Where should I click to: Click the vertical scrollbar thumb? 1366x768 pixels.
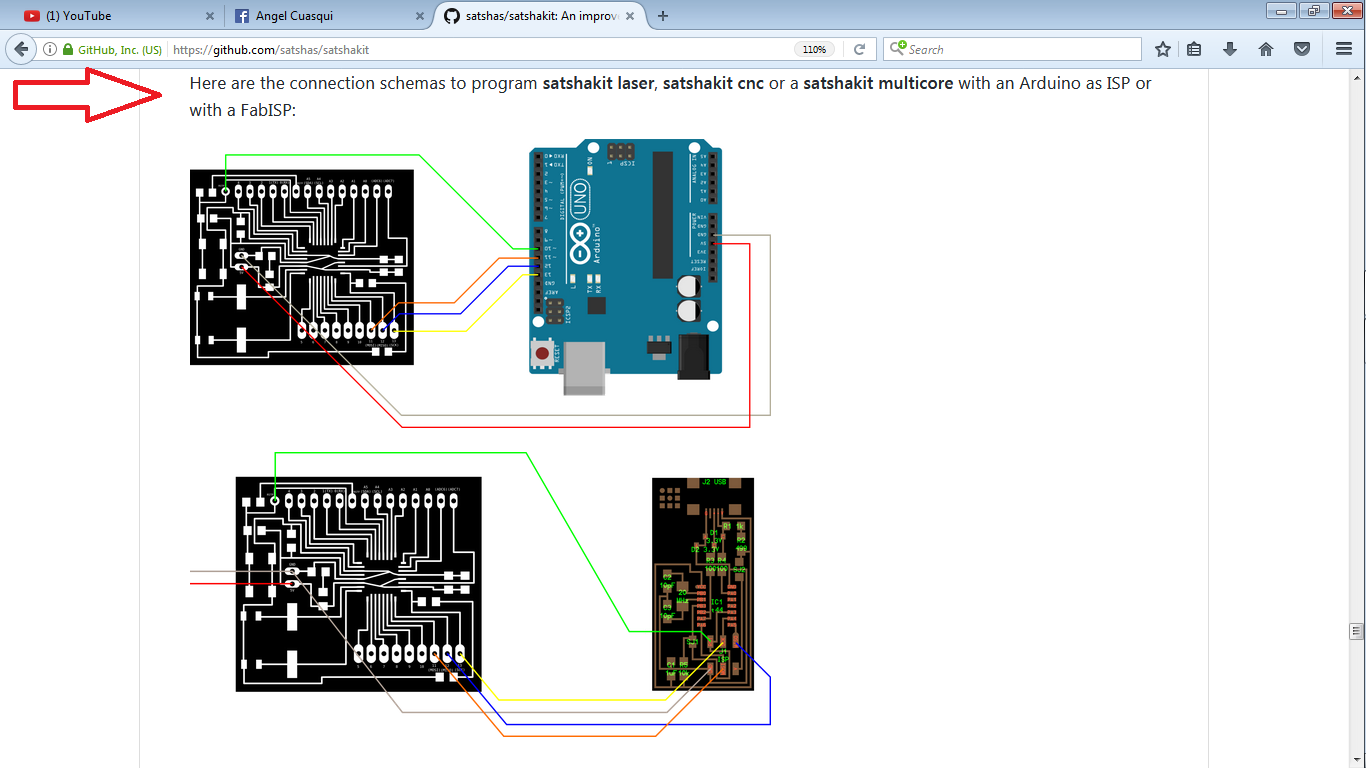pyautogui.click(x=1357, y=631)
